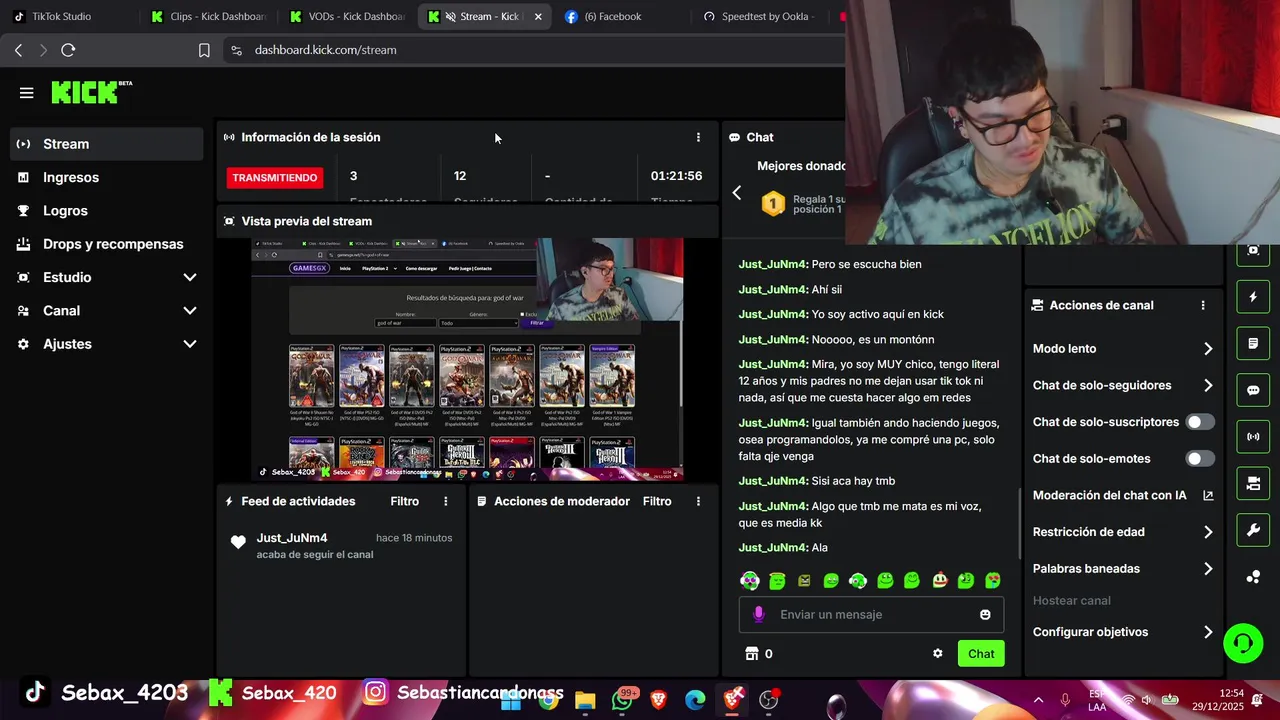Open the hamburger menu beside Kick logo

27,93
